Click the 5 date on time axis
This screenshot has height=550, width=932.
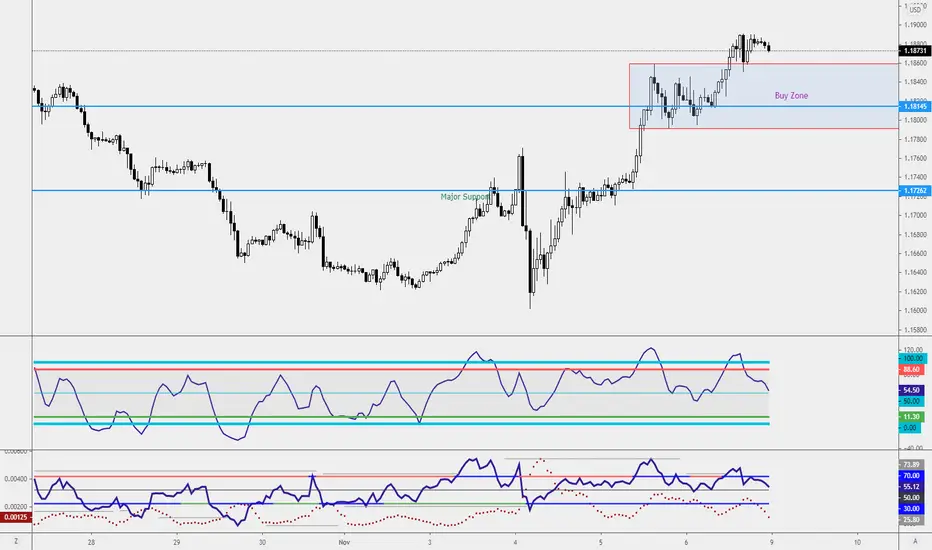(601, 542)
